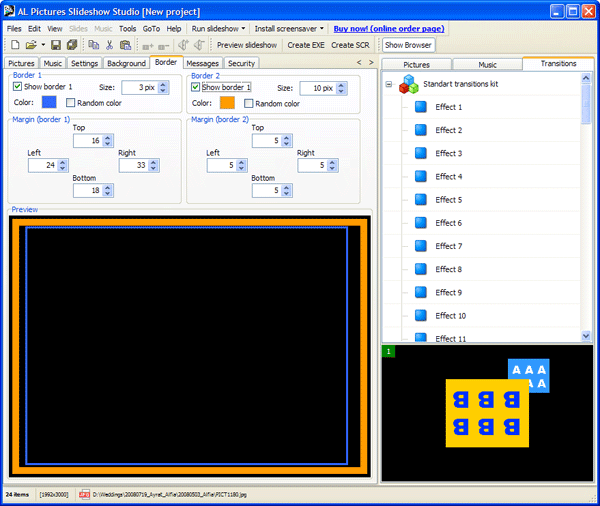Image resolution: width=600 pixels, height=506 pixels.
Task: Uncheck Show border 1 in Border 1 group
Action: 17,87
